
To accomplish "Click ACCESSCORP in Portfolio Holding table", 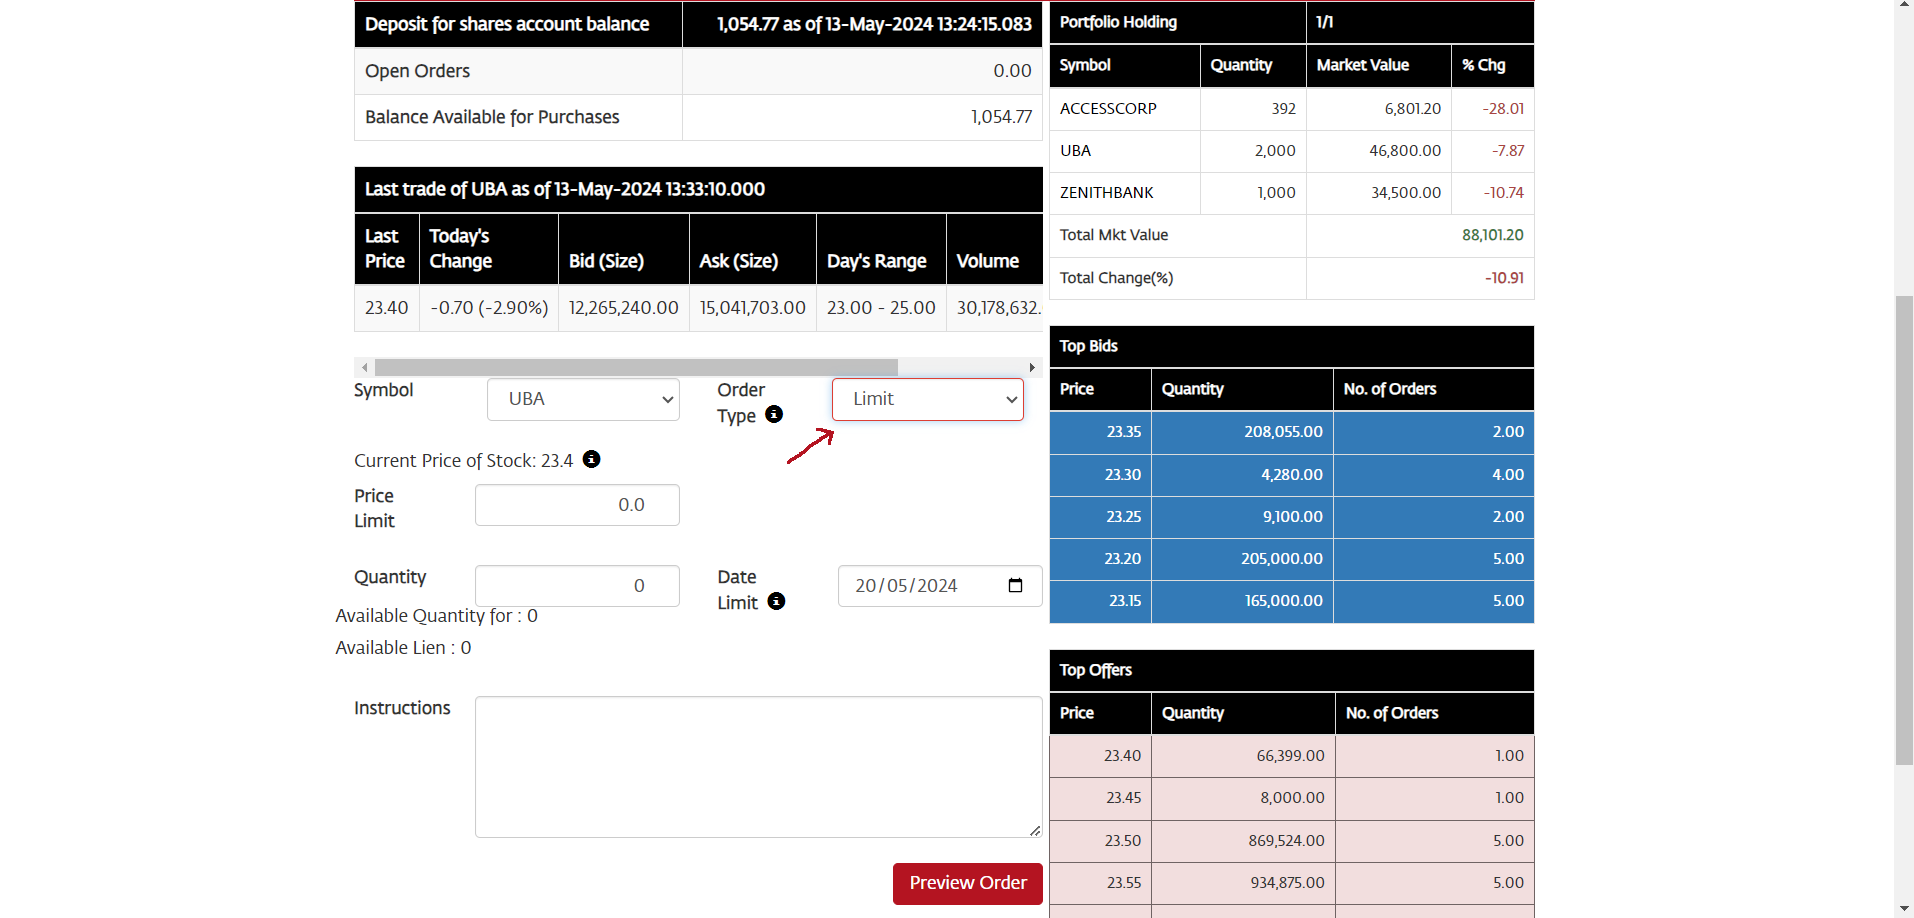I will click(x=1108, y=109).
